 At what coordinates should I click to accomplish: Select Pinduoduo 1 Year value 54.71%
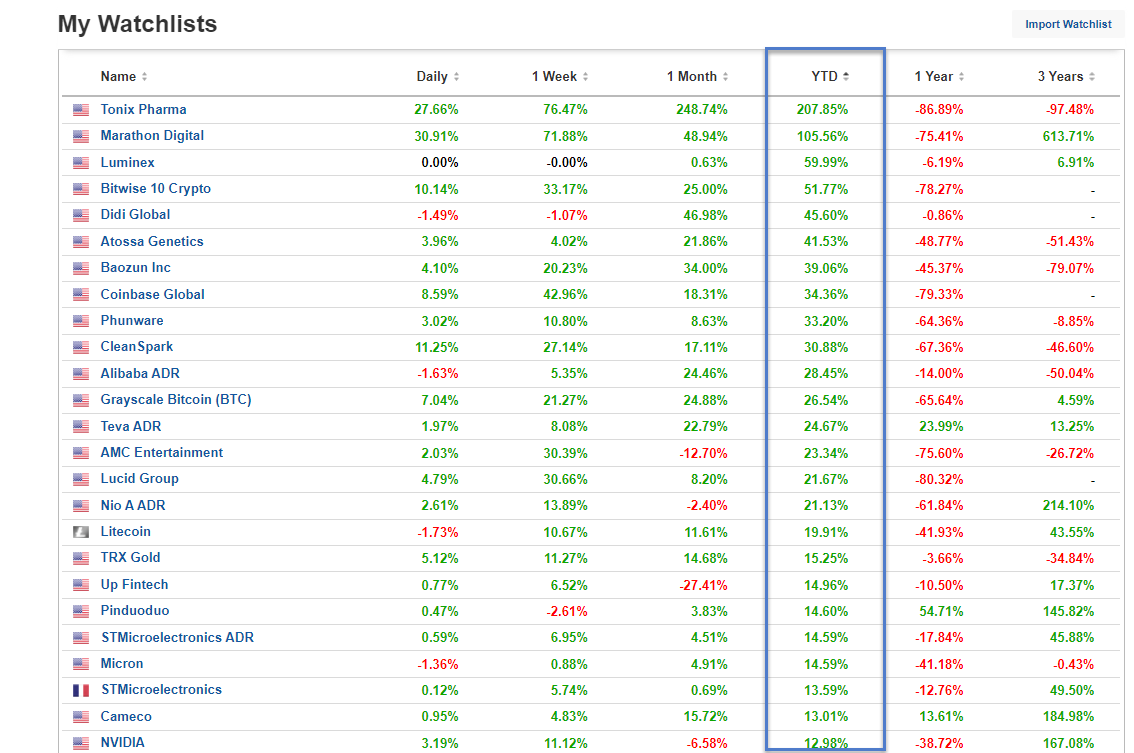pyautogui.click(x=941, y=611)
